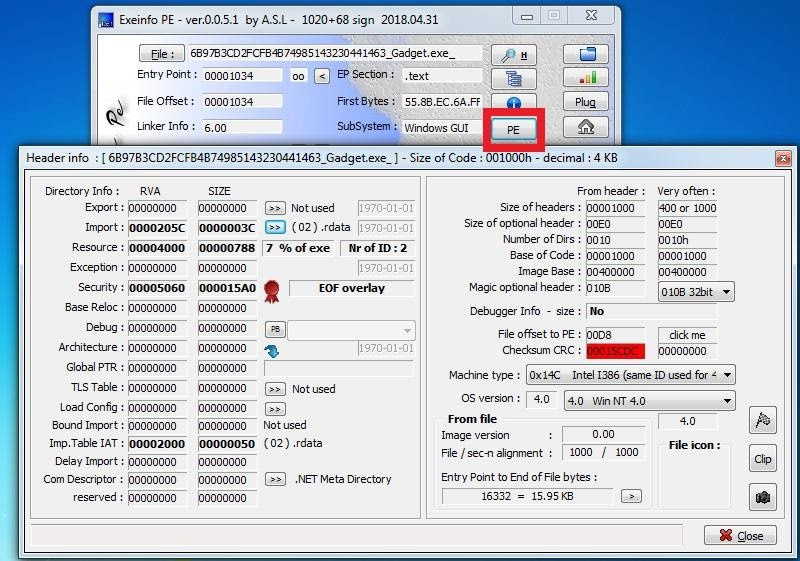Click the Close button in Header info
800x561 pixels.
(x=740, y=536)
